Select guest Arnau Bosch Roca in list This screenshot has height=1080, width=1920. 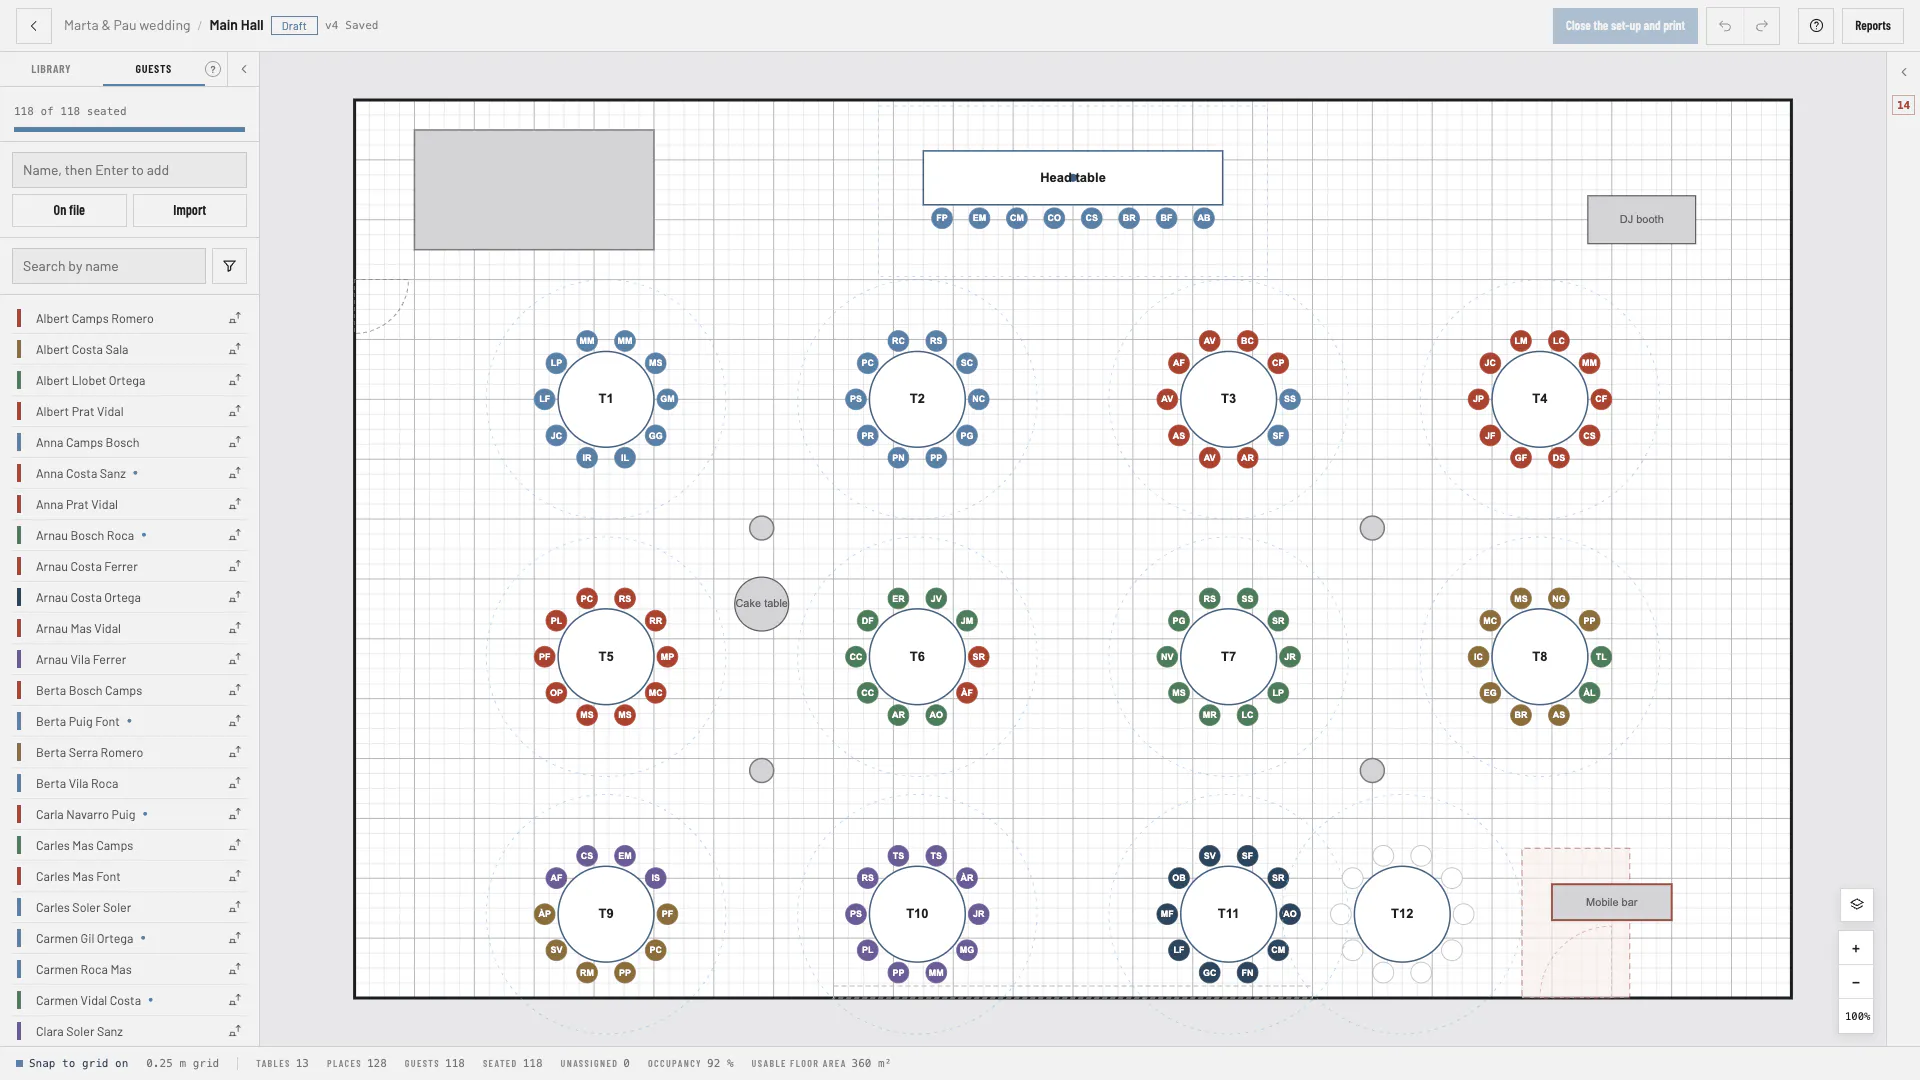[129, 535]
